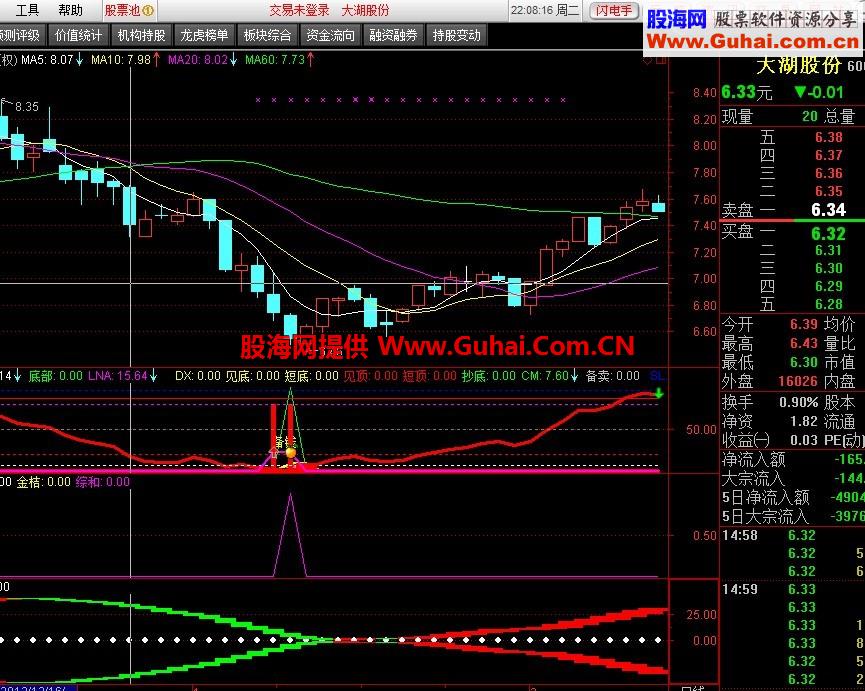The height and width of the screenshot is (691, 865).
Task: Click the current price 6.33元
Action: pyautogui.click(x=747, y=92)
